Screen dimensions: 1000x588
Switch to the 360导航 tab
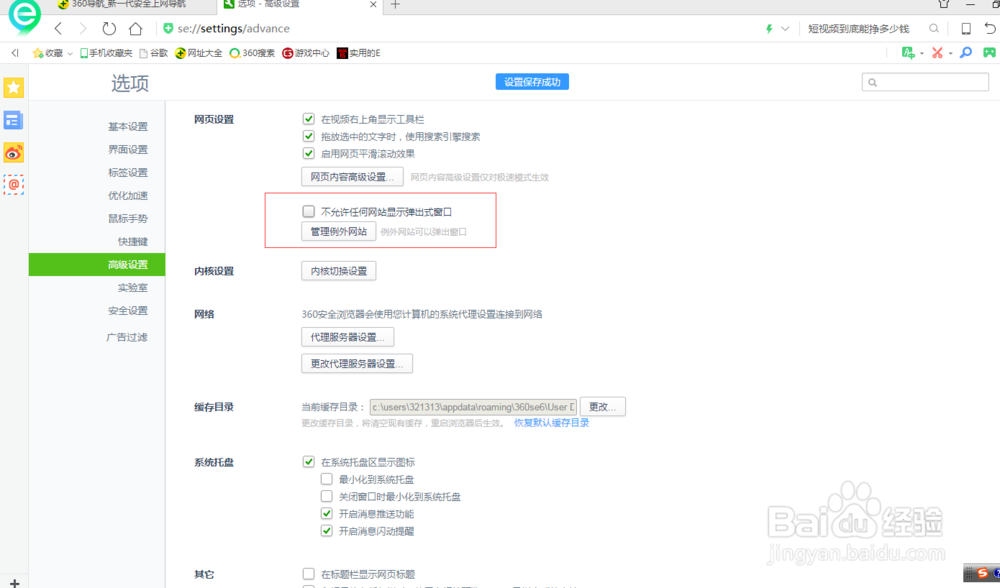(x=129, y=5)
